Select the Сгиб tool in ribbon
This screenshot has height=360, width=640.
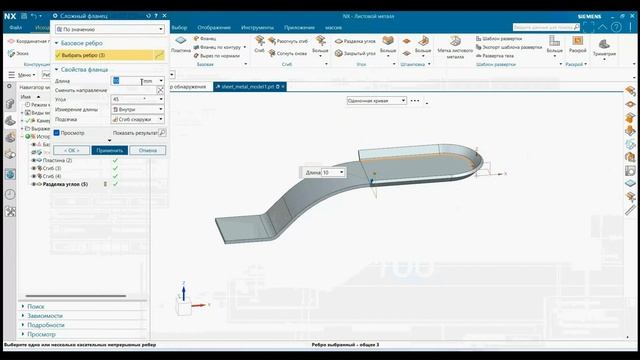(259, 44)
